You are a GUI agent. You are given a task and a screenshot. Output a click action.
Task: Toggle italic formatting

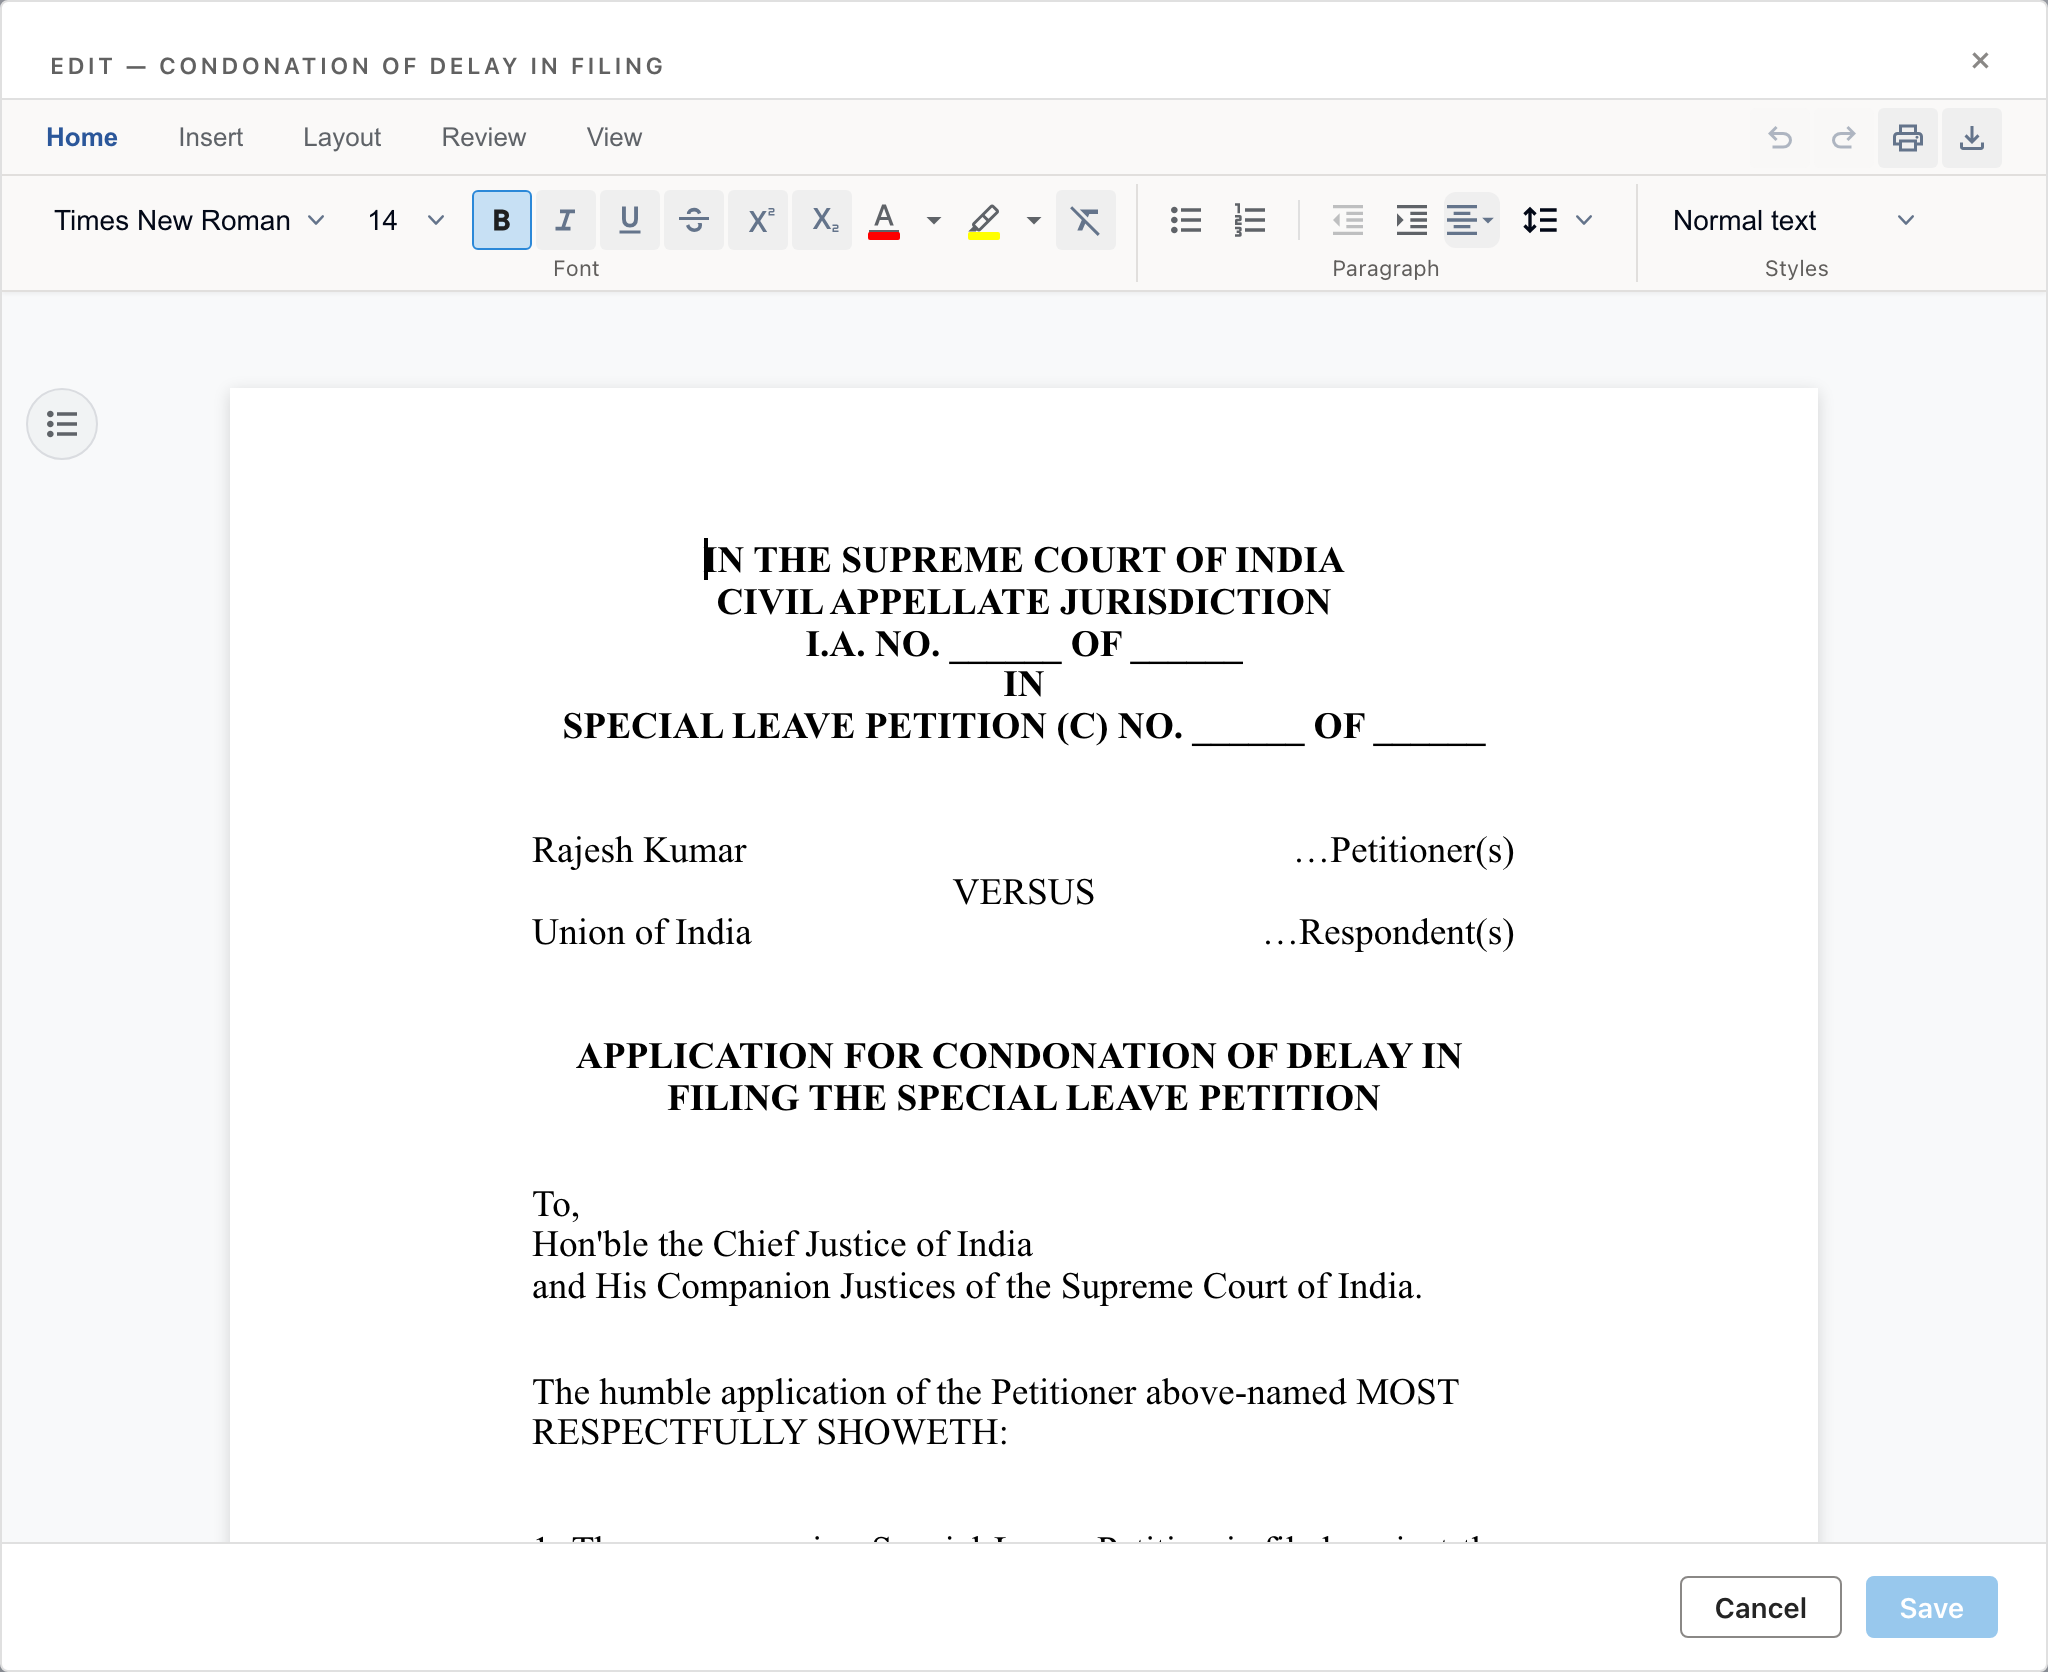pos(565,220)
